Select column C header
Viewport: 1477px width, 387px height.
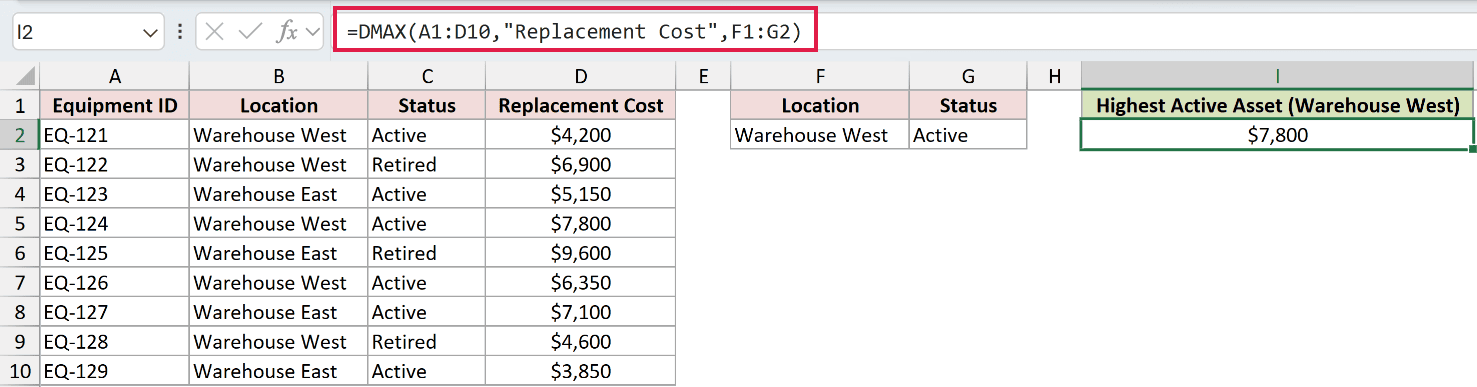point(427,76)
